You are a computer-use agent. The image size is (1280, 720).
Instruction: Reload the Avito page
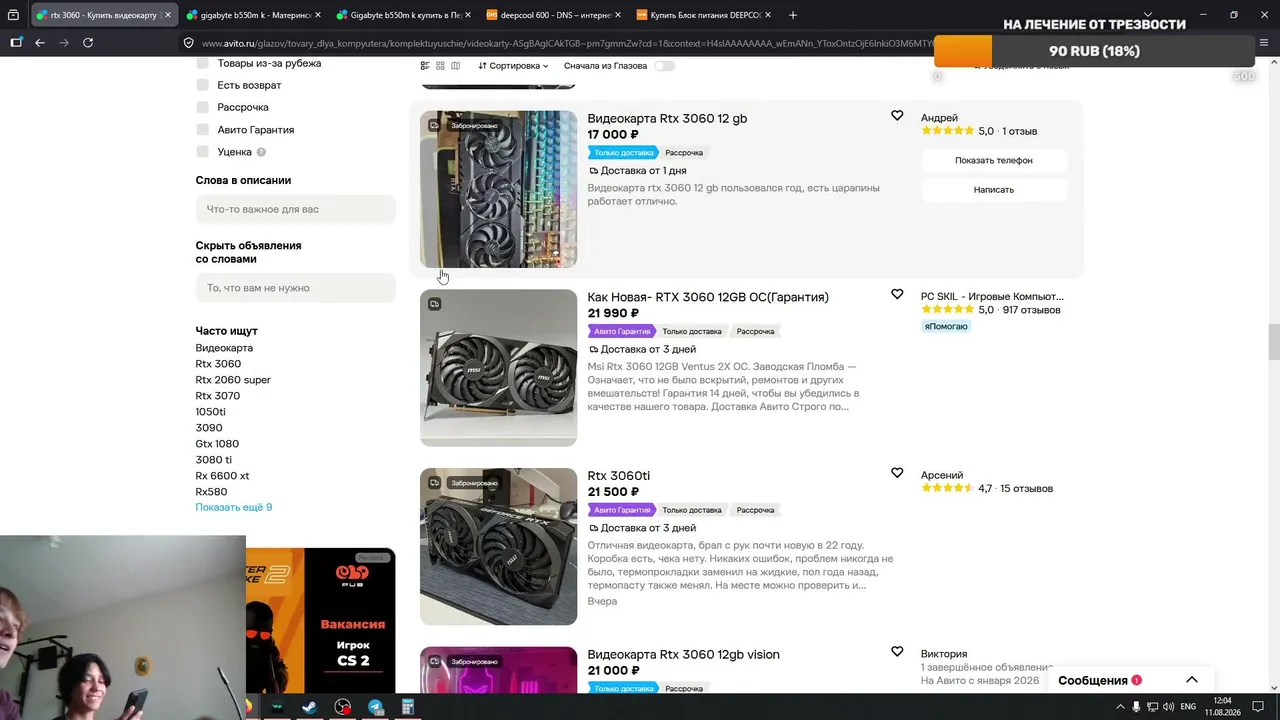[88, 43]
